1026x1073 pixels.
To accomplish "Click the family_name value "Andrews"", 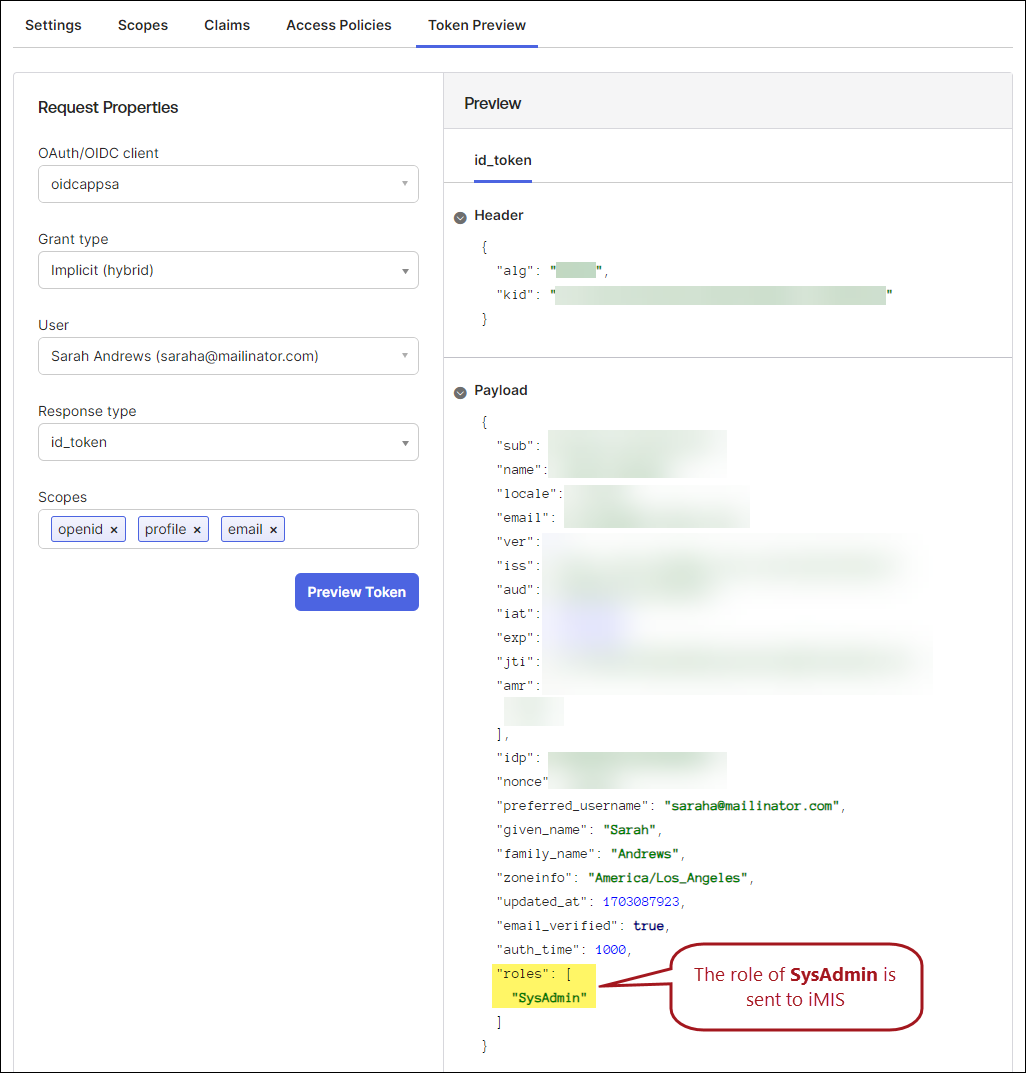I will click(x=645, y=854).
